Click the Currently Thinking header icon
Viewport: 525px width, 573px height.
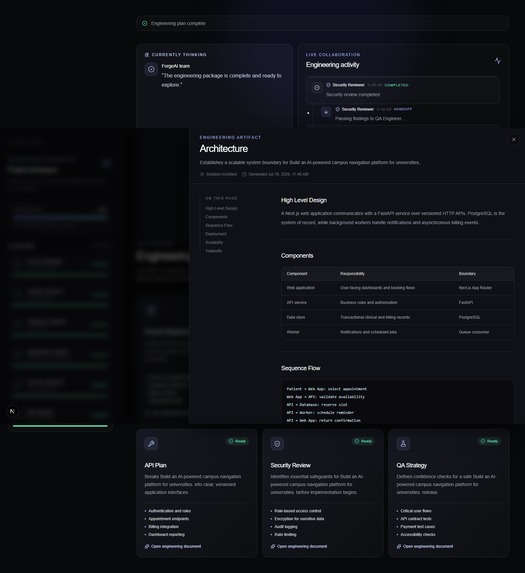[147, 54]
